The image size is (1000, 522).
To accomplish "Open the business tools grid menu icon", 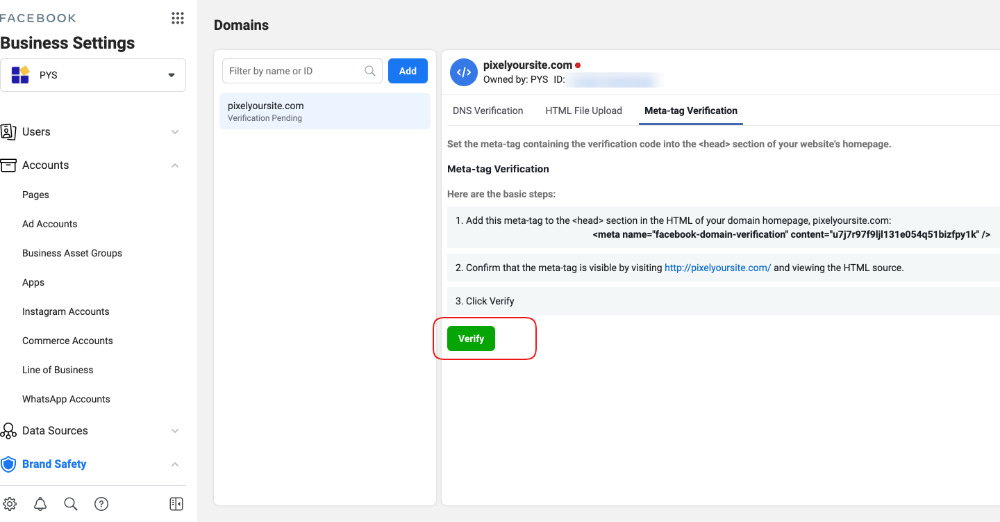I will [177, 18].
